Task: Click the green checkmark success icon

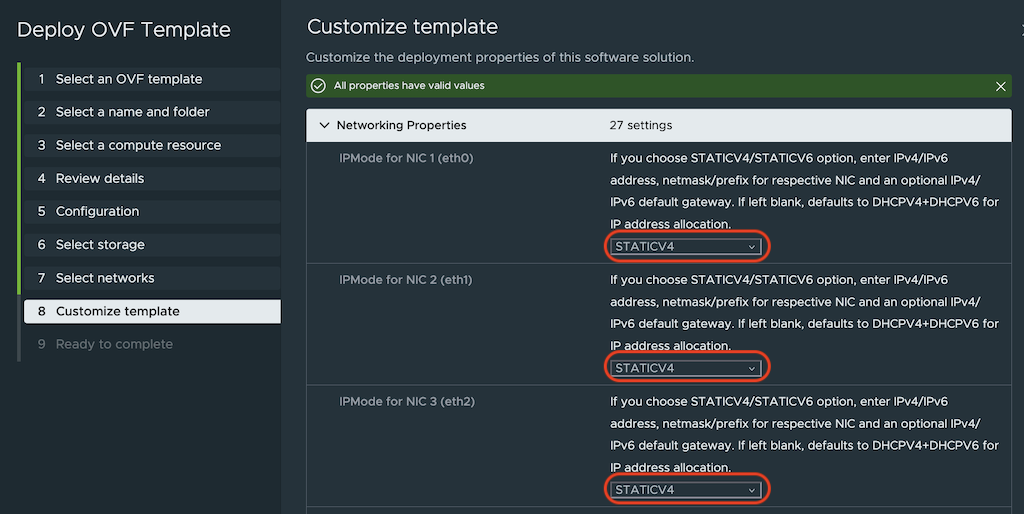Action: point(319,86)
